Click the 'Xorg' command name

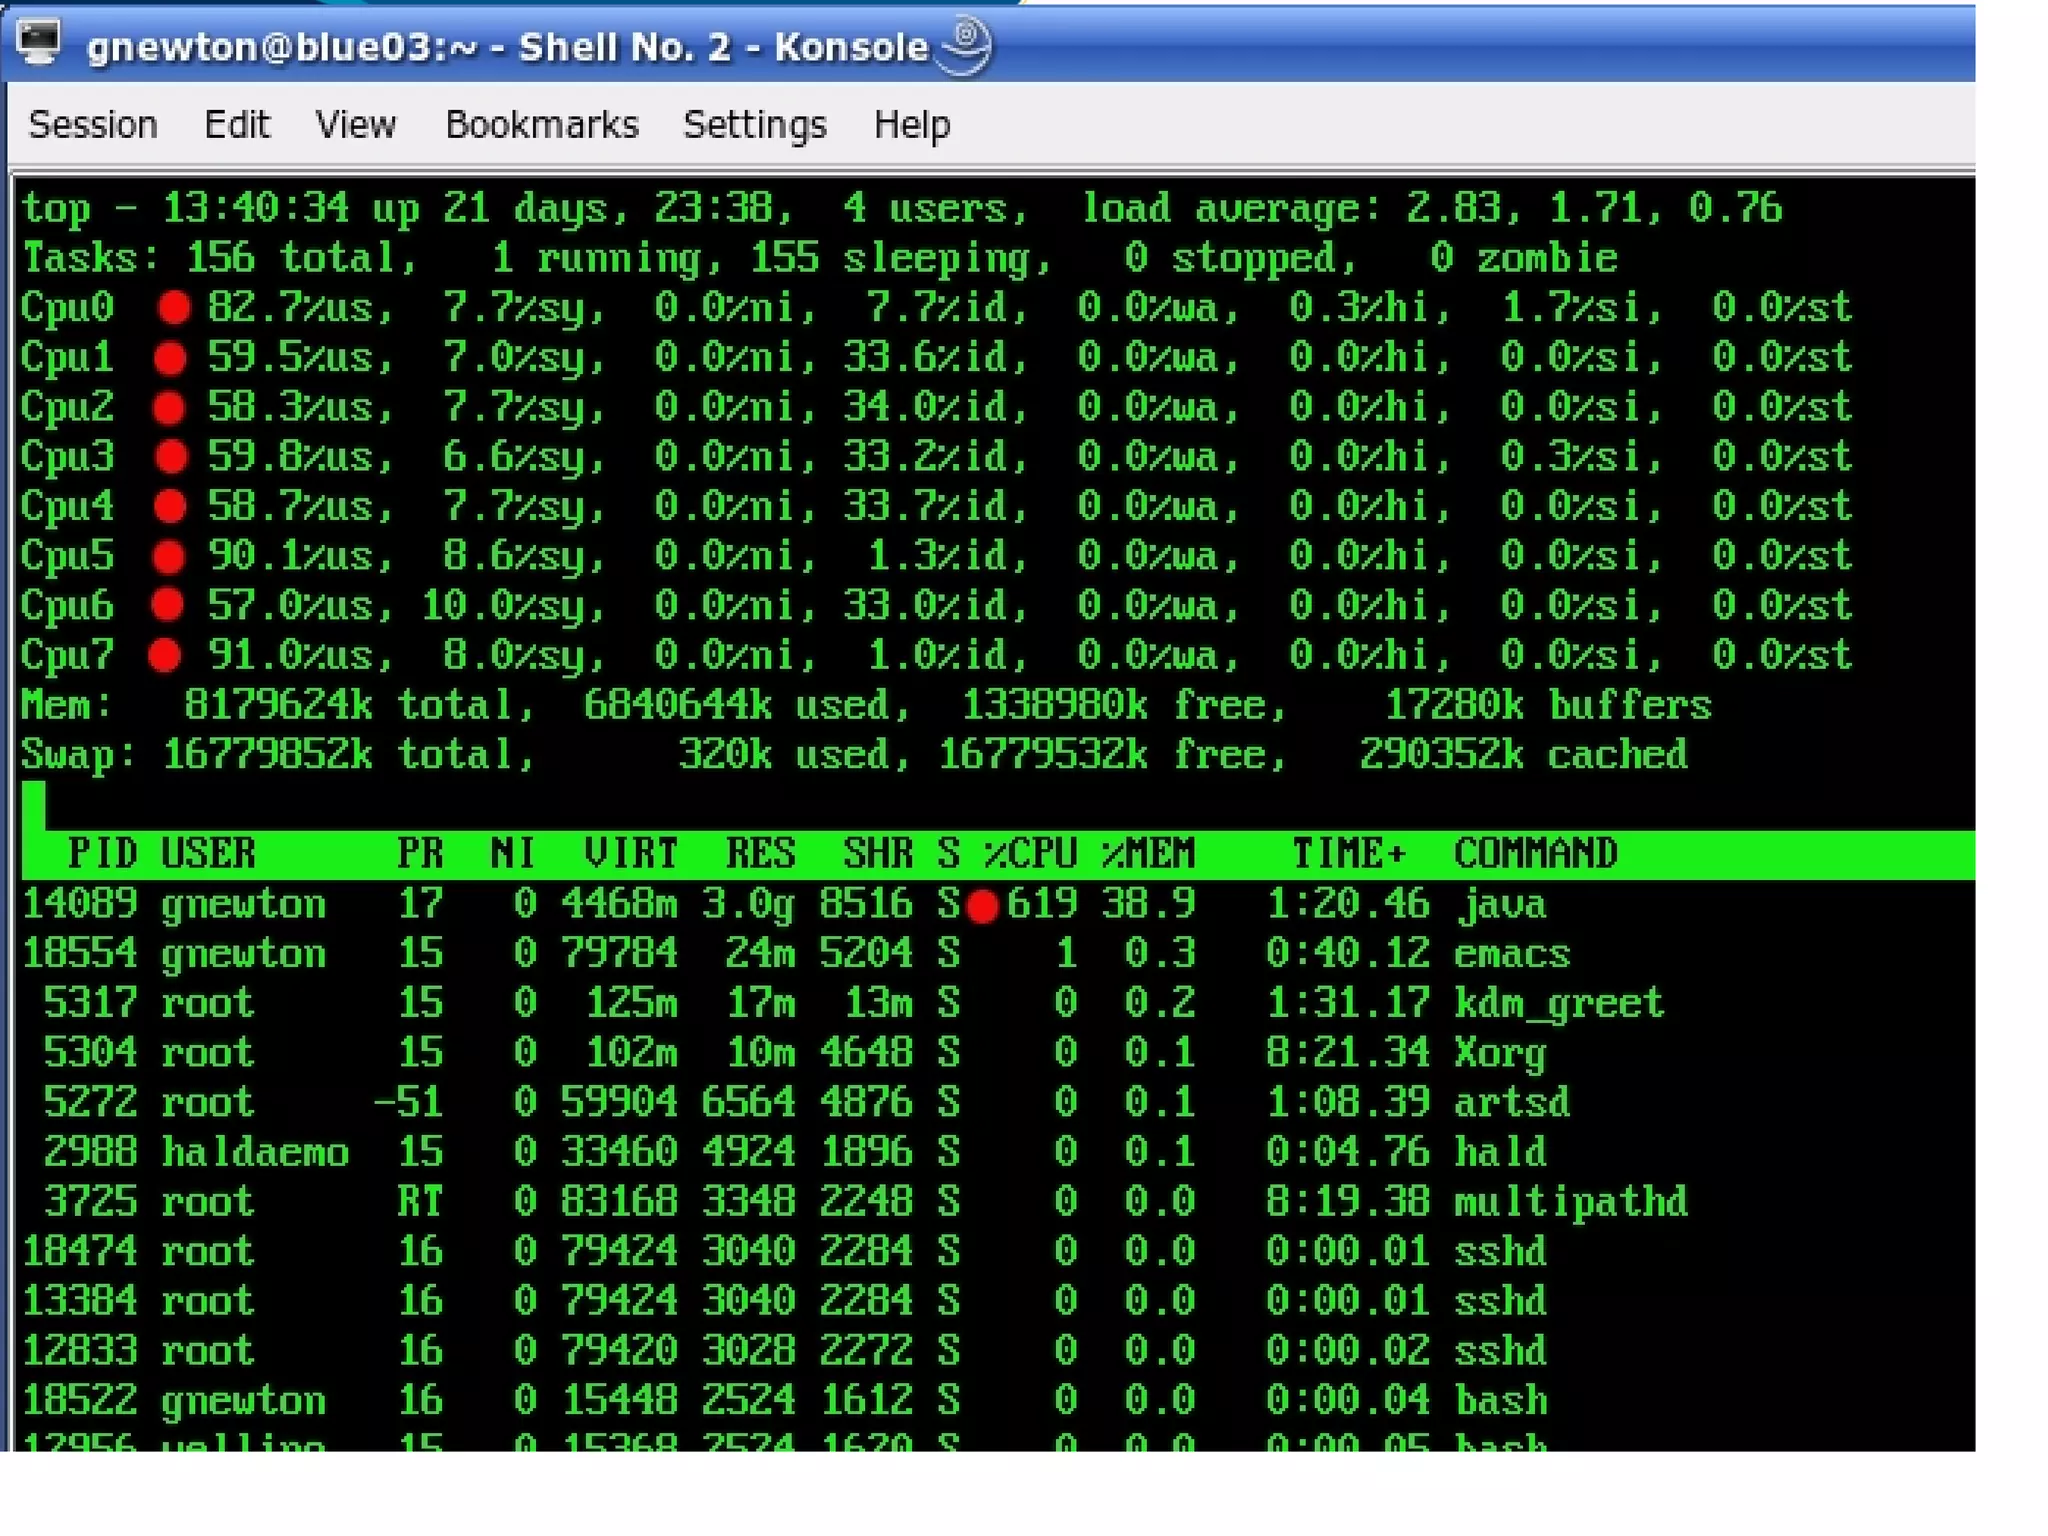[x=1500, y=1054]
